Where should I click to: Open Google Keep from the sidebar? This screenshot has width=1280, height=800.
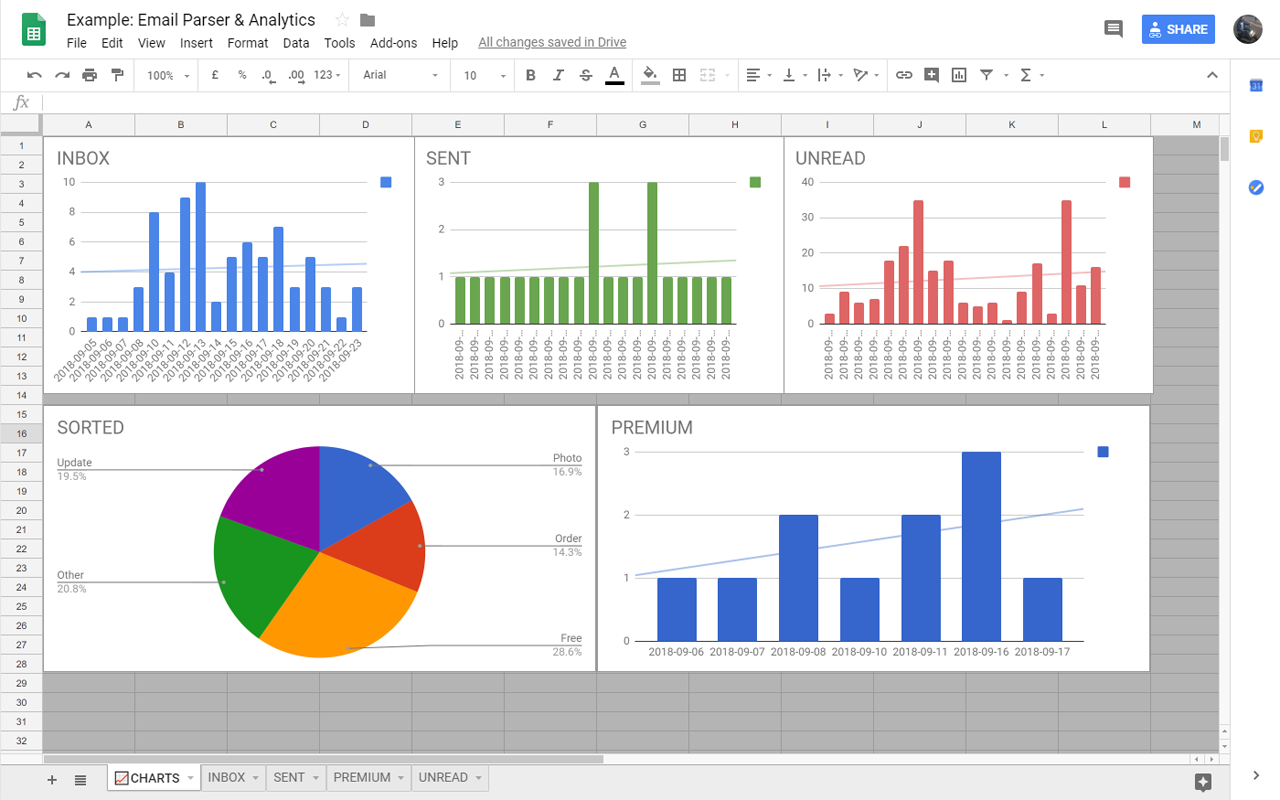coord(1255,136)
